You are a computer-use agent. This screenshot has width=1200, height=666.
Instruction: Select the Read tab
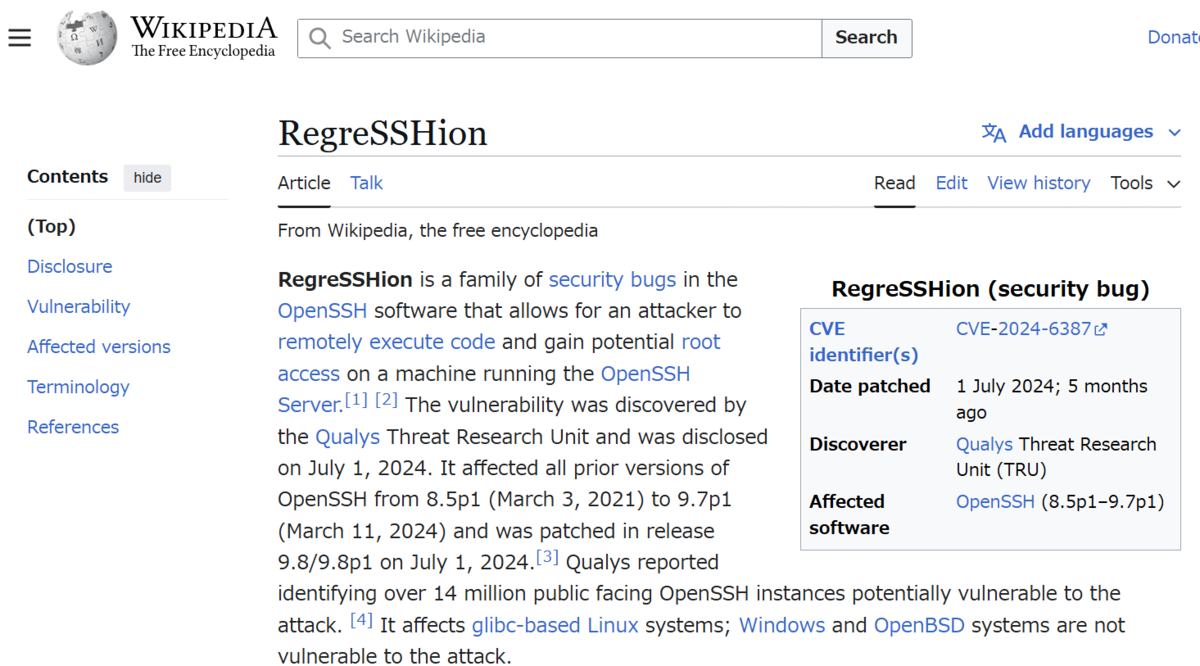click(895, 183)
